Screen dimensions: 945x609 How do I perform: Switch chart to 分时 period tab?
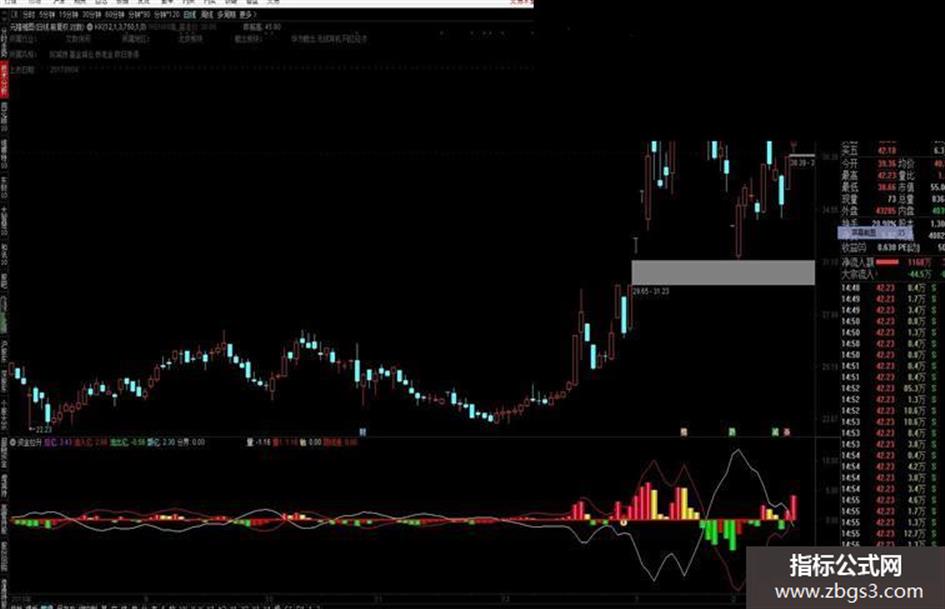[28, 14]
